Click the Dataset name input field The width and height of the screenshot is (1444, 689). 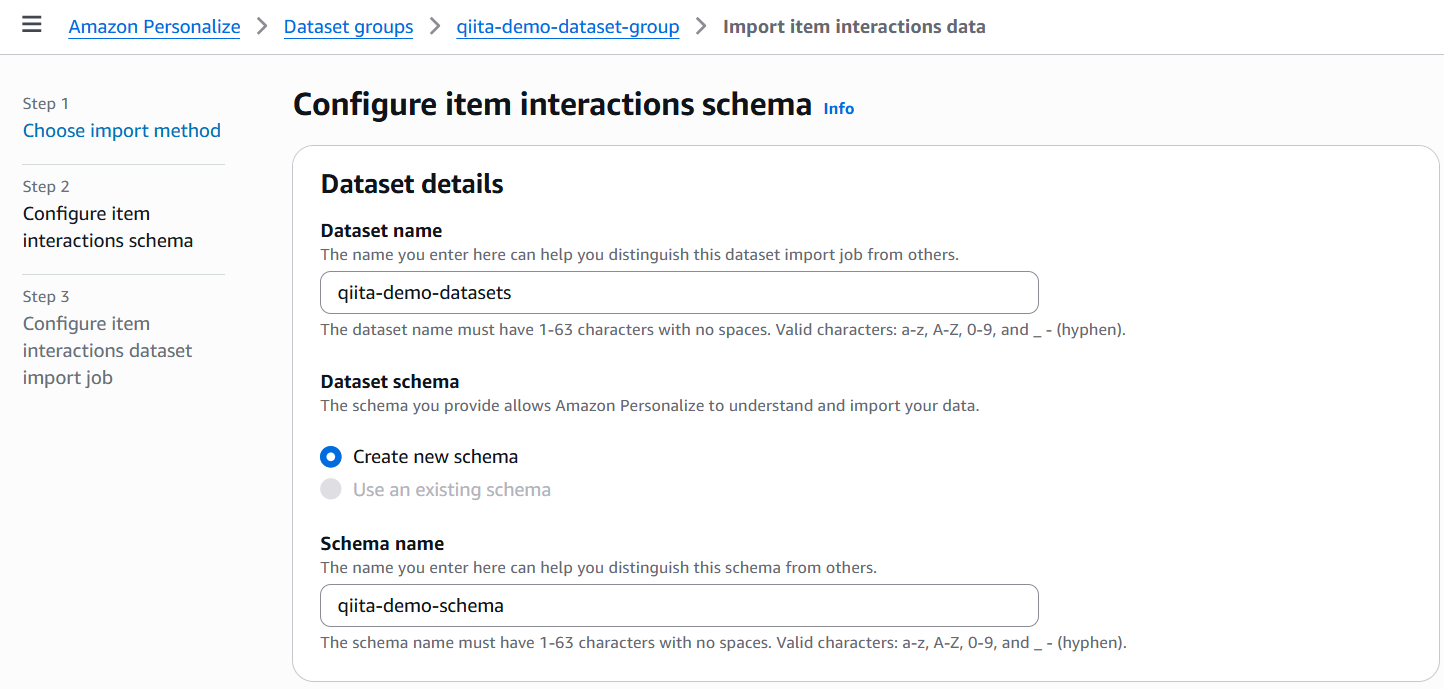tap(679, 293)
